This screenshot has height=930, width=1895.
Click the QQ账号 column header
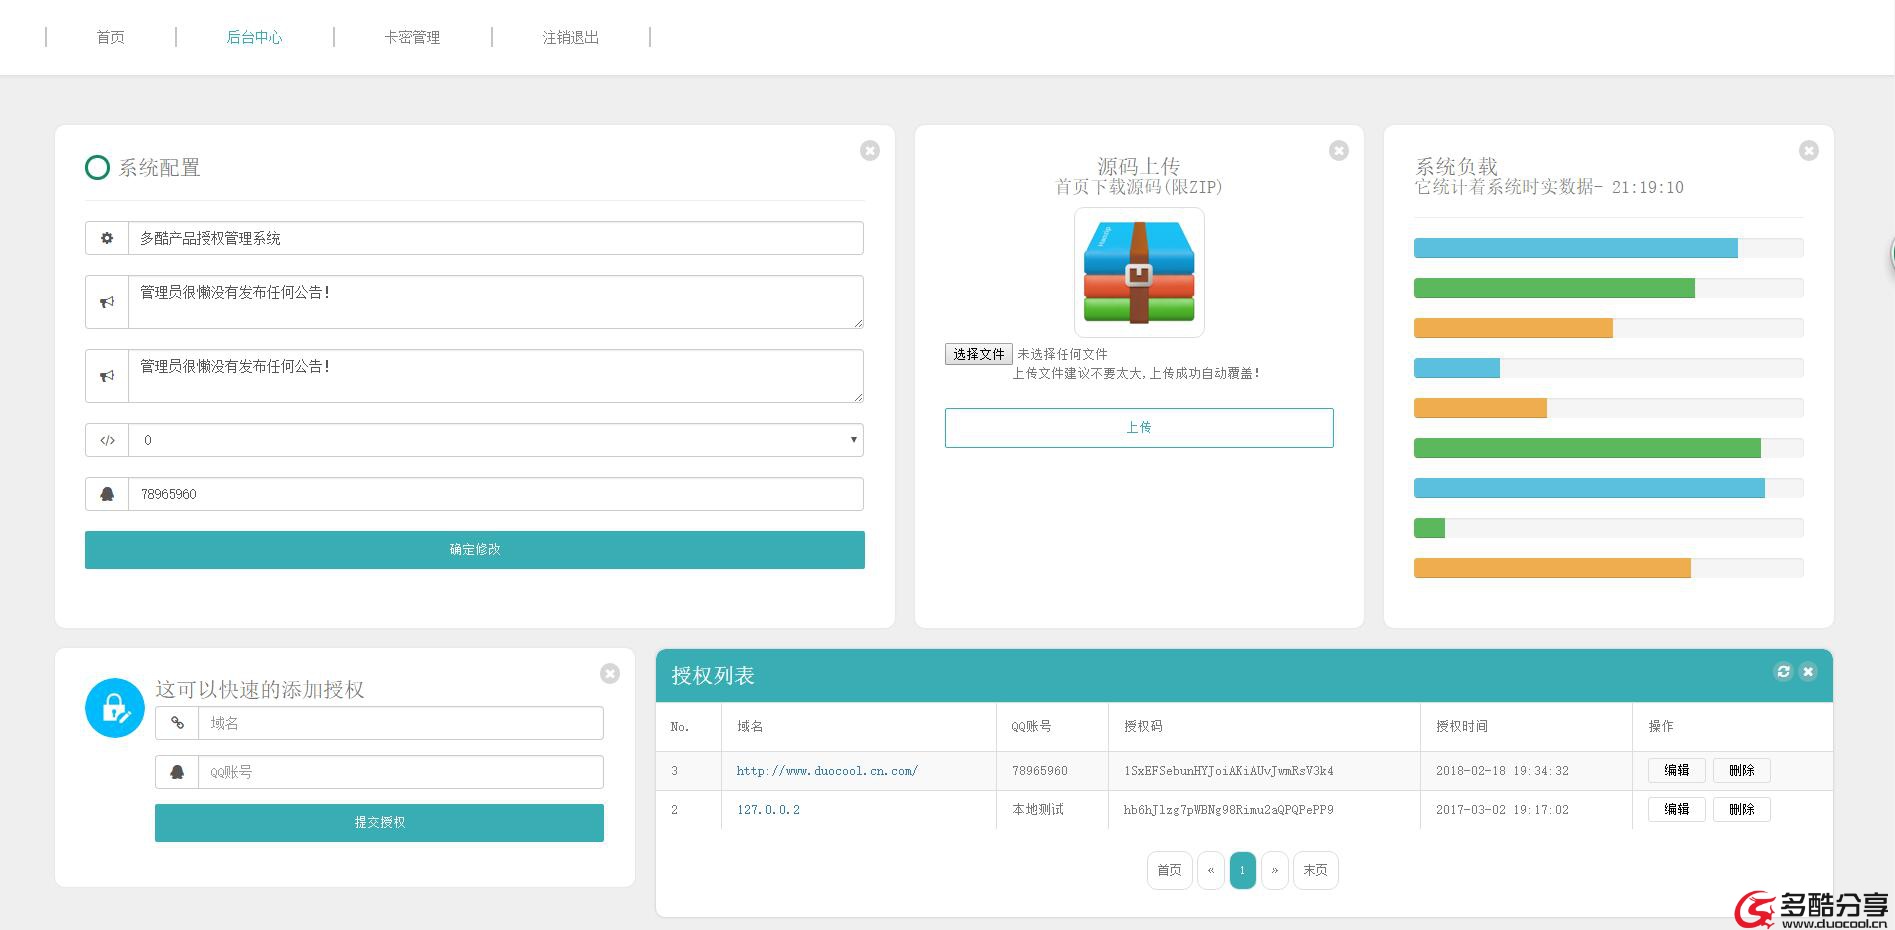pyautogui.click(x=1031, y=727)
